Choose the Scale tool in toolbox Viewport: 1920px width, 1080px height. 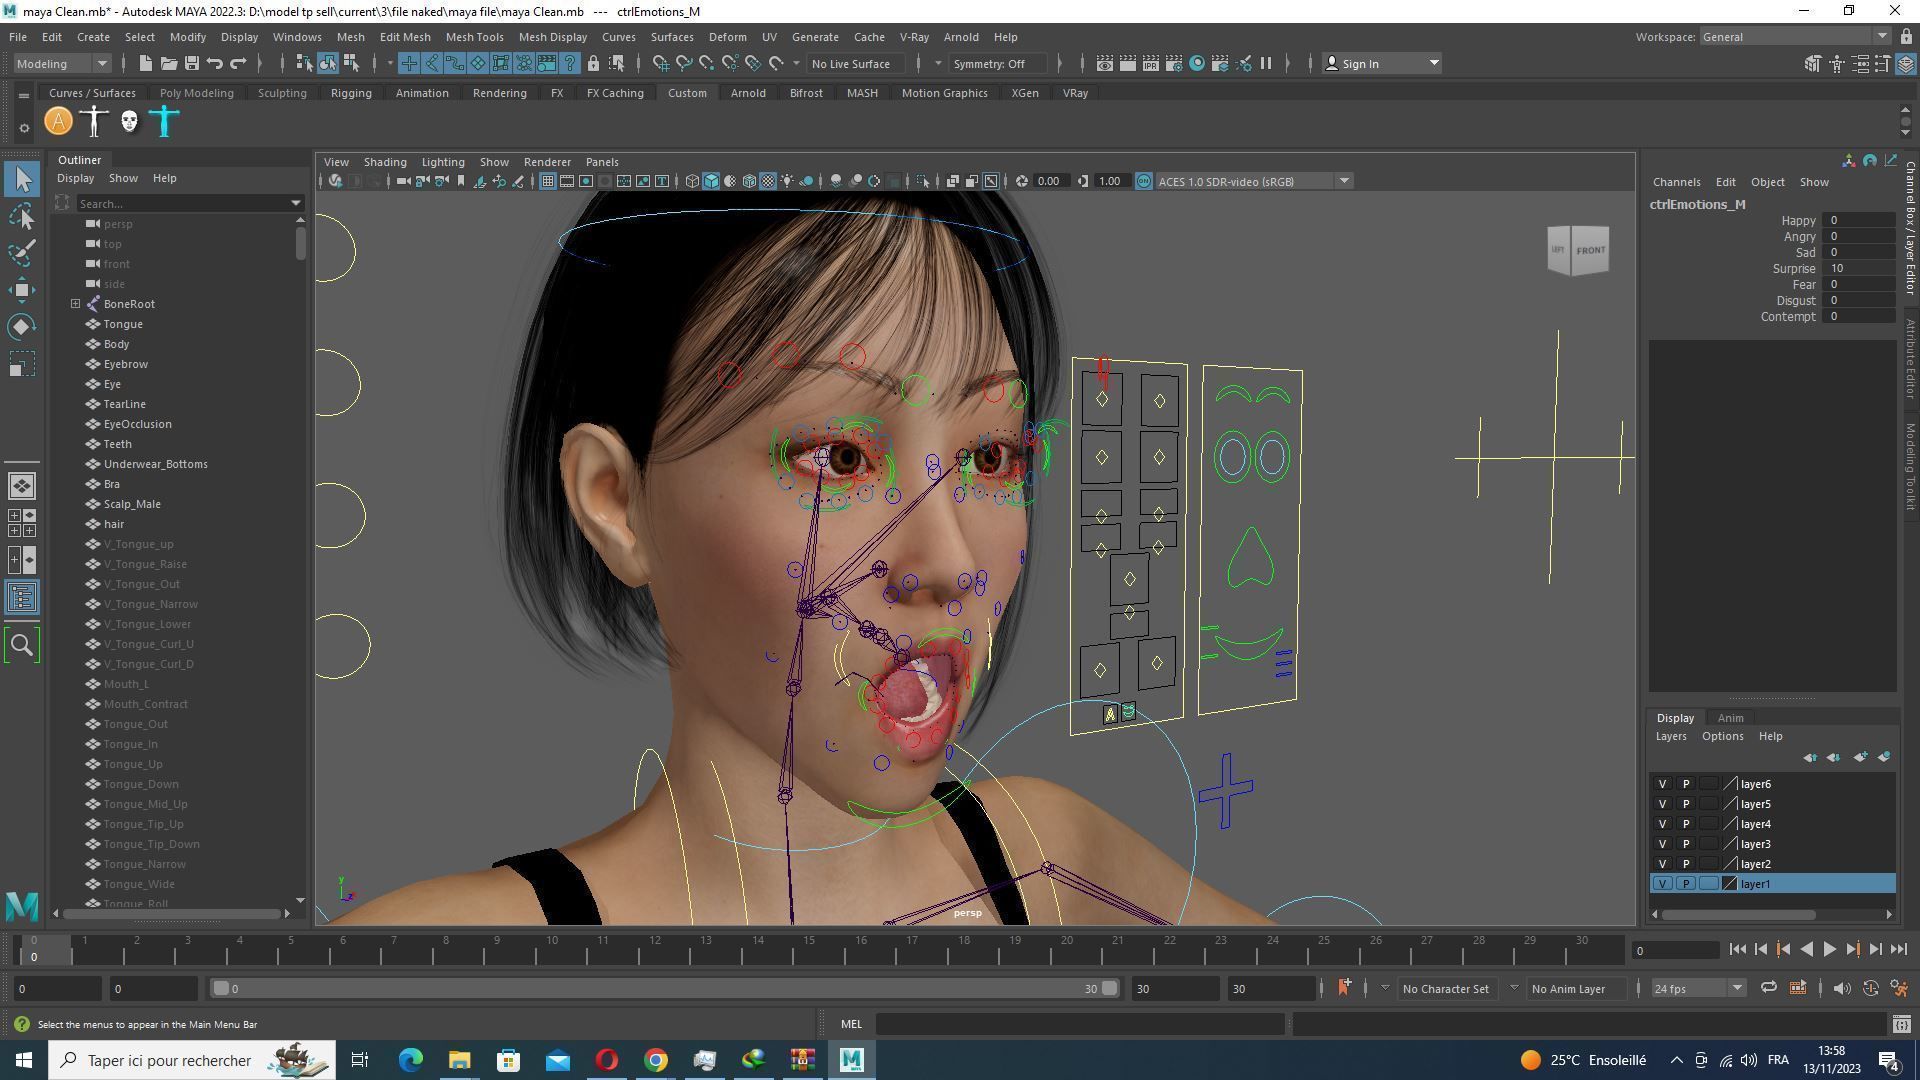coord(22,364)
